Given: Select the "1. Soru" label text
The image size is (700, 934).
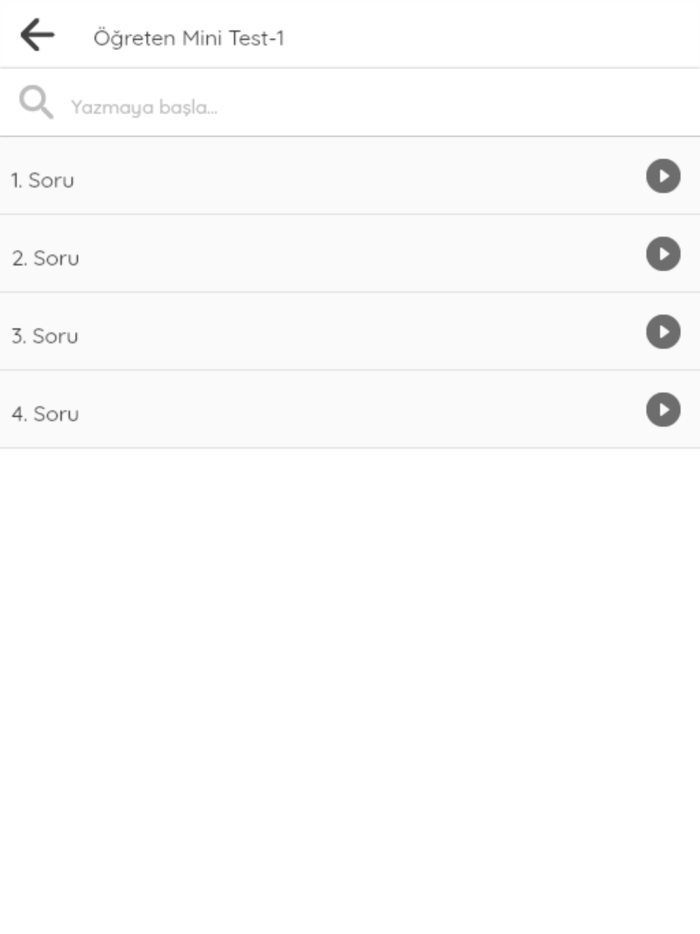Looking at the screenshot, I should coord(42,180).
